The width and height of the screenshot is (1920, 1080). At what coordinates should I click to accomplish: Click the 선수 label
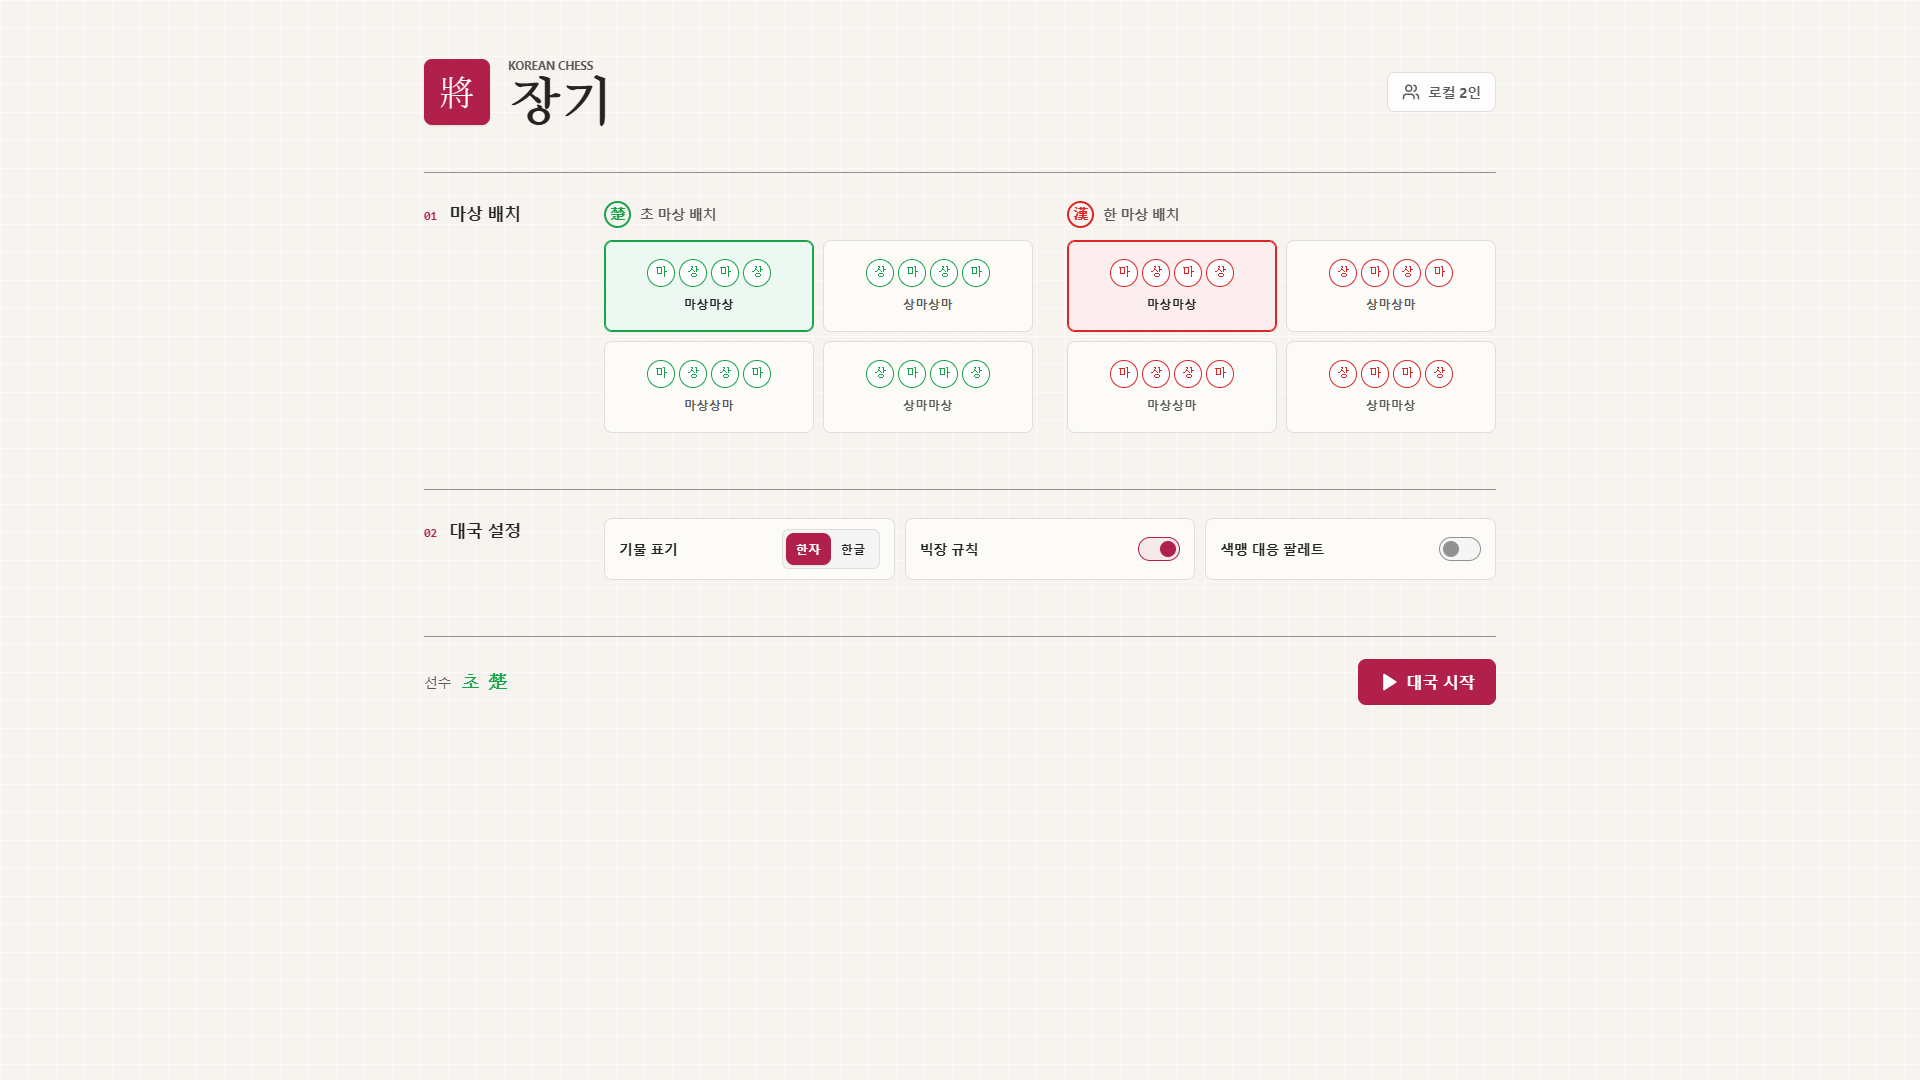point(438,683)
